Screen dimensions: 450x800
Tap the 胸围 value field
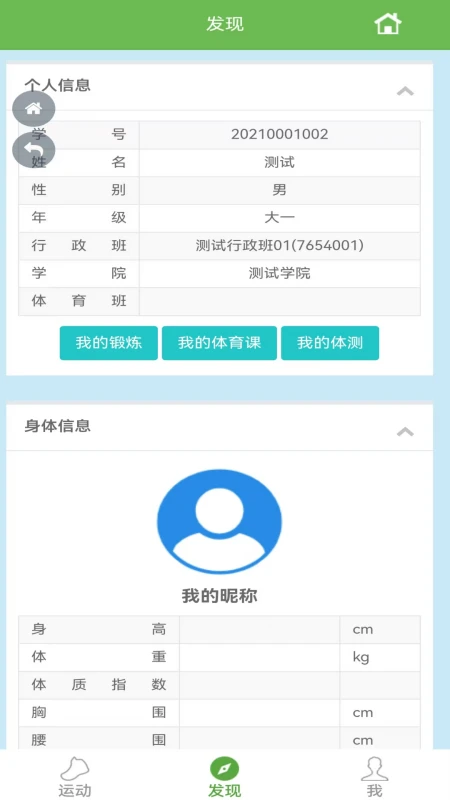click(259, 713)
